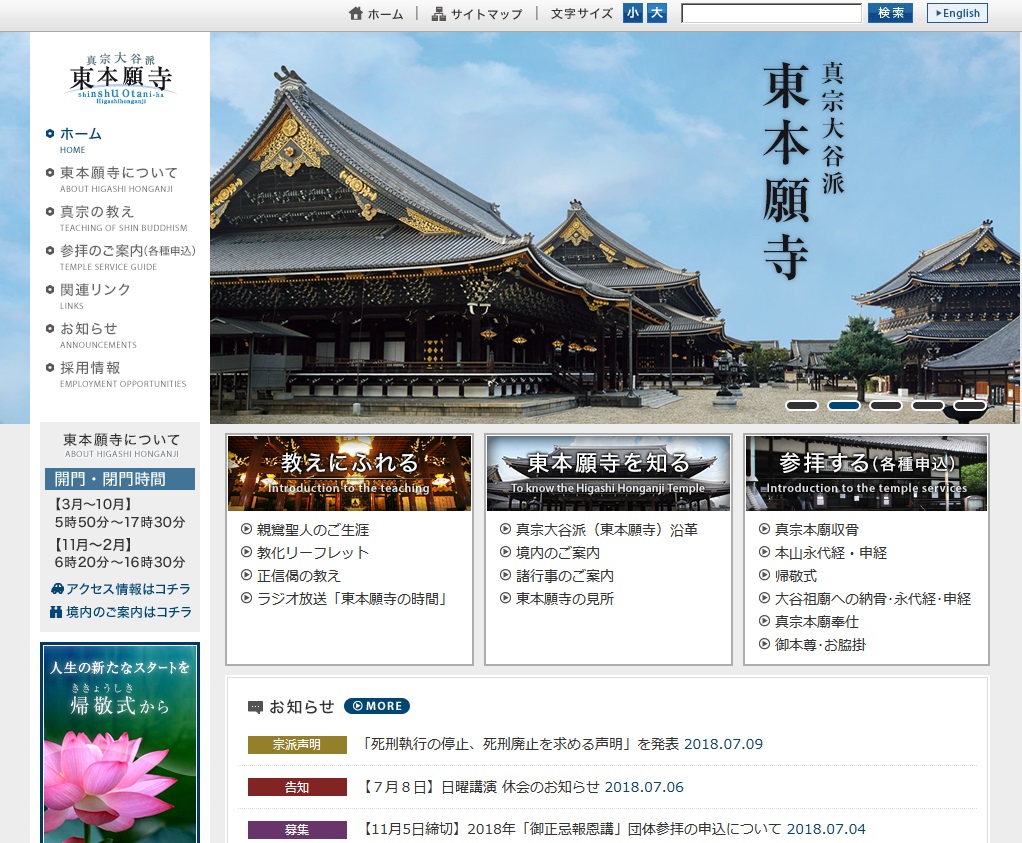Click bullet icon beside 東本願寺の見所

[x=505, y=598]
